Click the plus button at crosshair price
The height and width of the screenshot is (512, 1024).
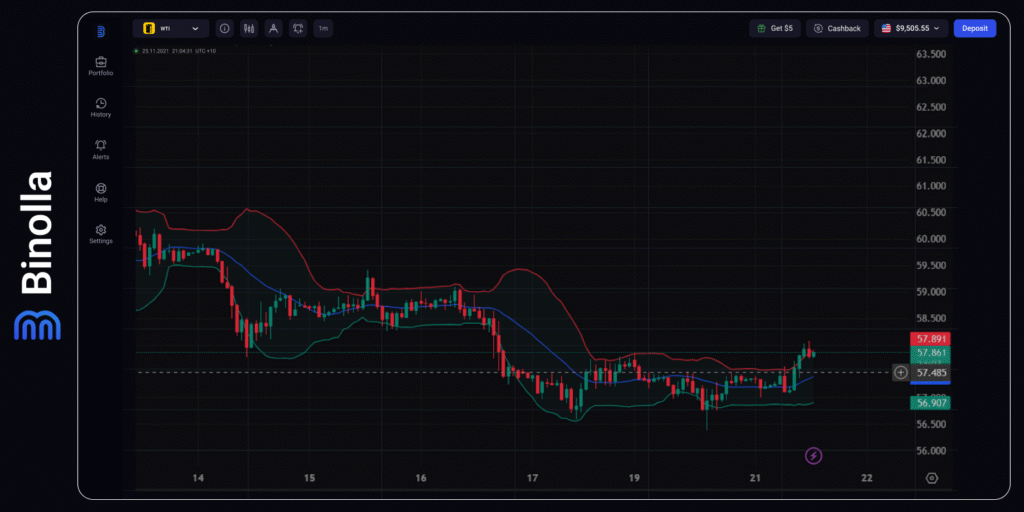901,372
